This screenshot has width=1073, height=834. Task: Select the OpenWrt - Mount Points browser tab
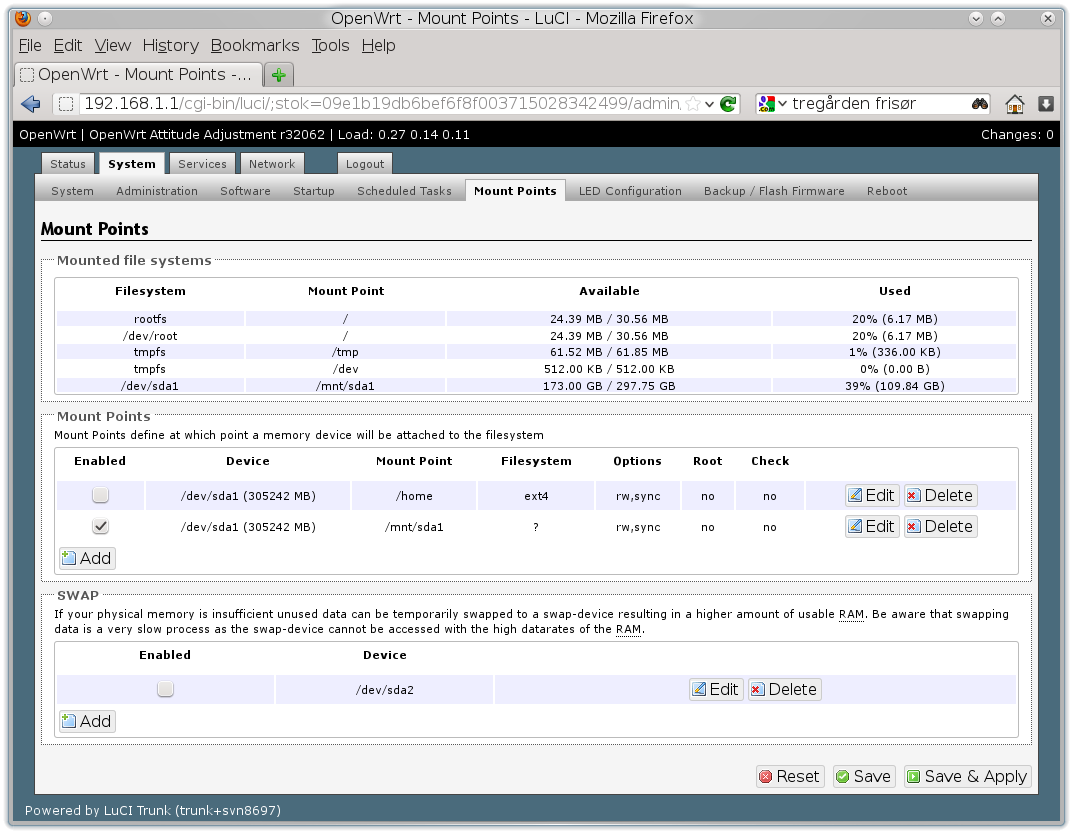pyautogui.click(x=138, y=75)
